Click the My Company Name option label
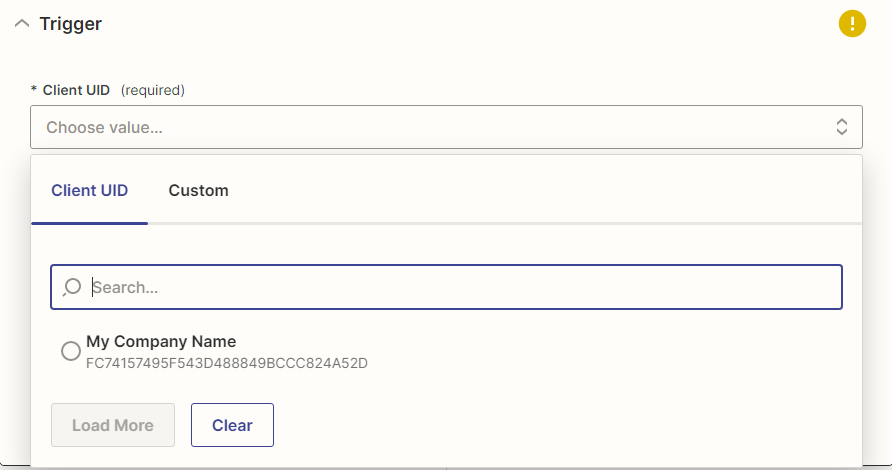The height and width of the screenshot is (470, 892). pyautogui.click(x=161, y=341)
